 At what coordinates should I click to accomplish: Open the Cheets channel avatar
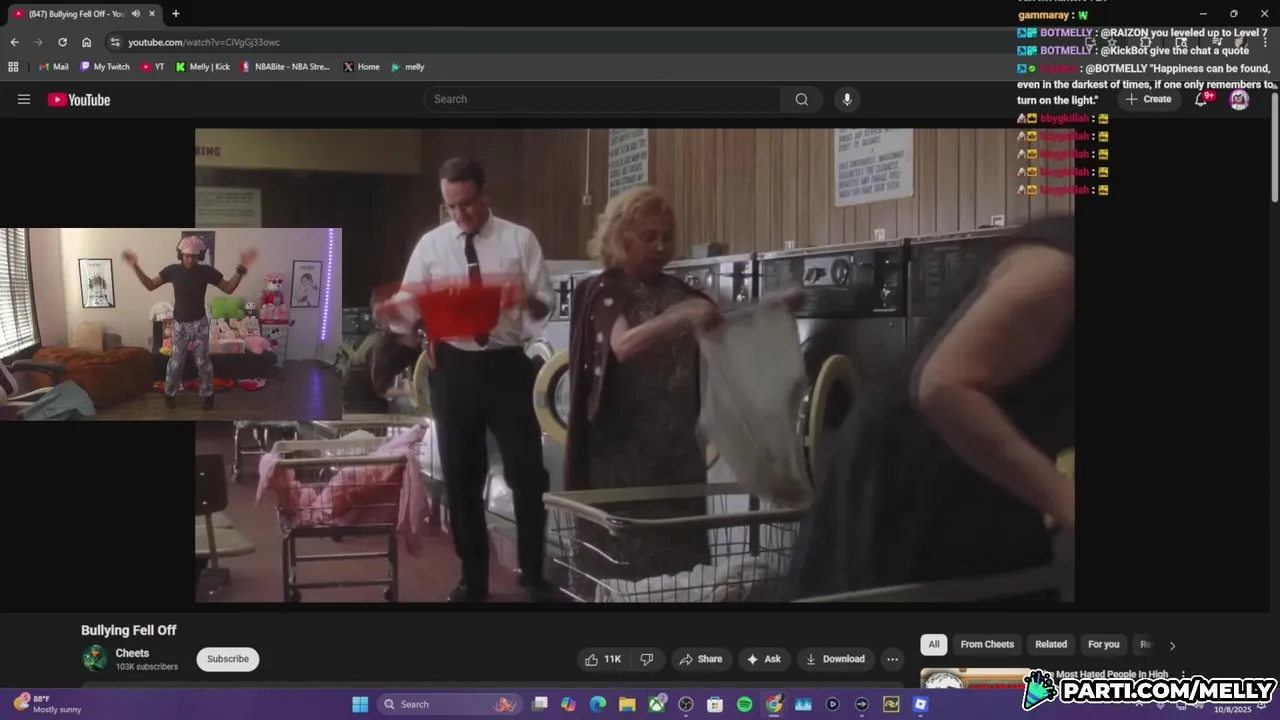click(x=95, y=658)
